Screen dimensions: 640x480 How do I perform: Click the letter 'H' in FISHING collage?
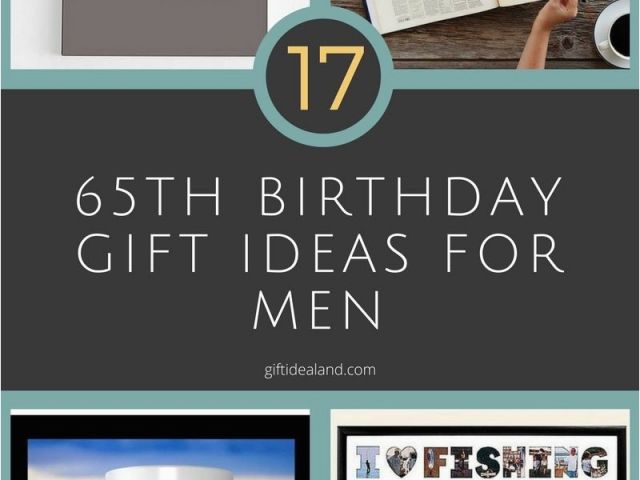tap(516, 462)
